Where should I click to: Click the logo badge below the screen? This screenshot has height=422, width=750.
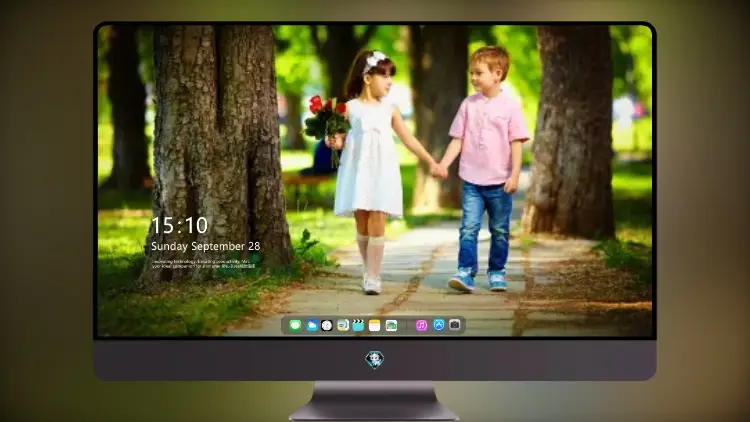[x=375, y=360]
